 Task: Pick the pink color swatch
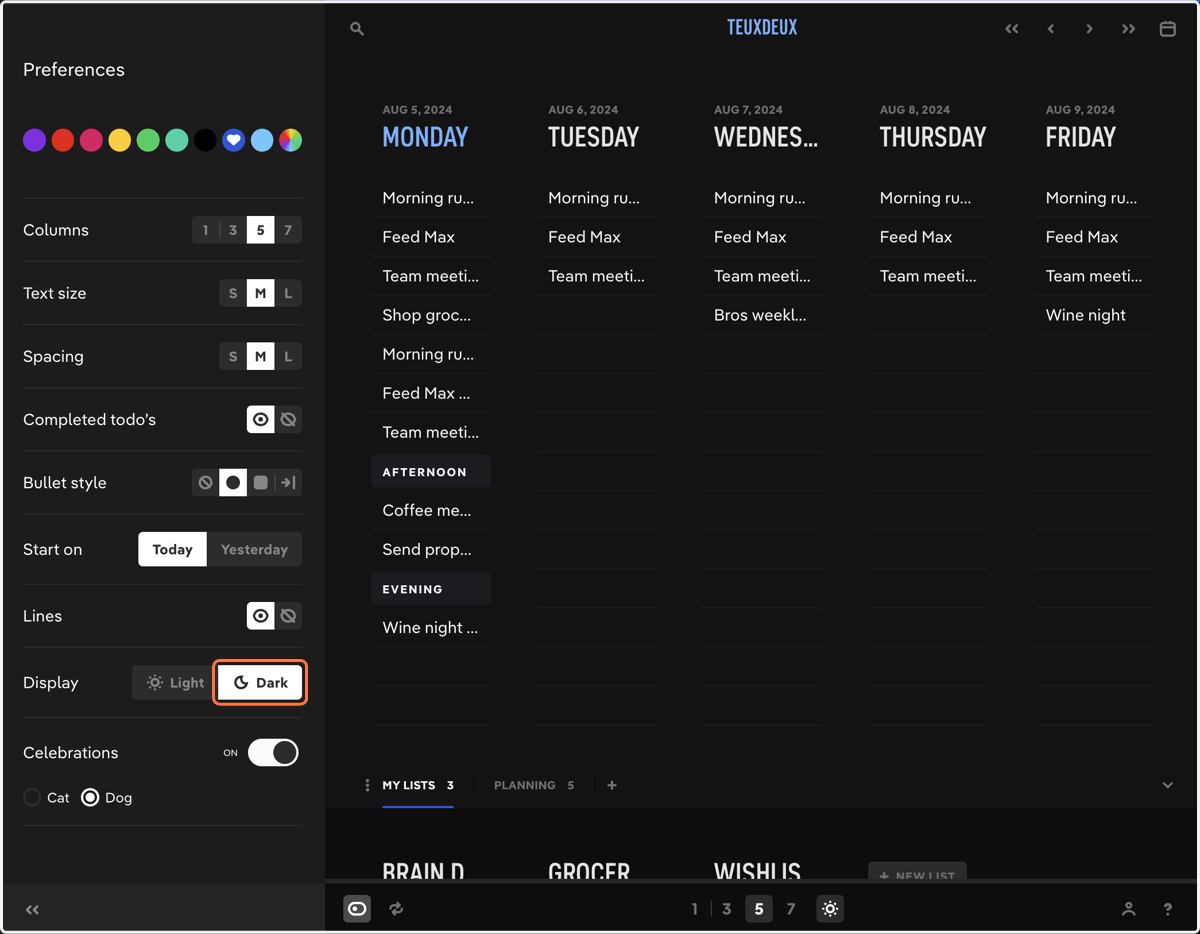click(x=91, y=141)
